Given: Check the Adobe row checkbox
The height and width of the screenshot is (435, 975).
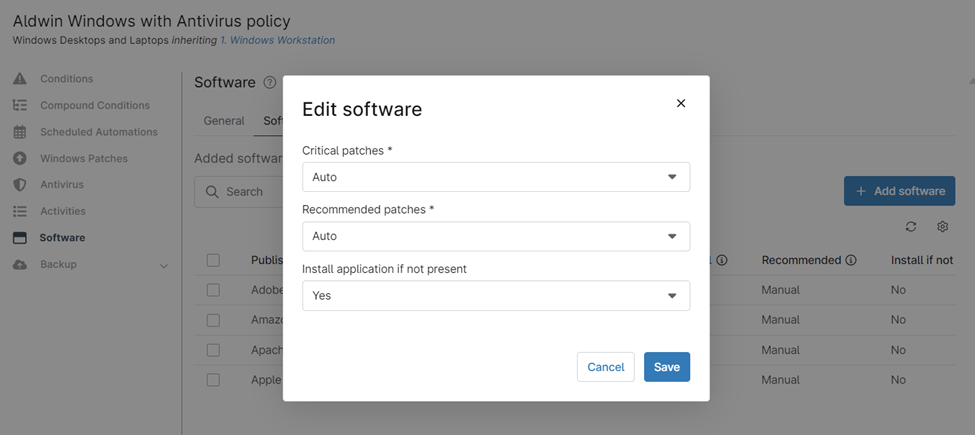Looking at the screenshot, I should [213, 290].
